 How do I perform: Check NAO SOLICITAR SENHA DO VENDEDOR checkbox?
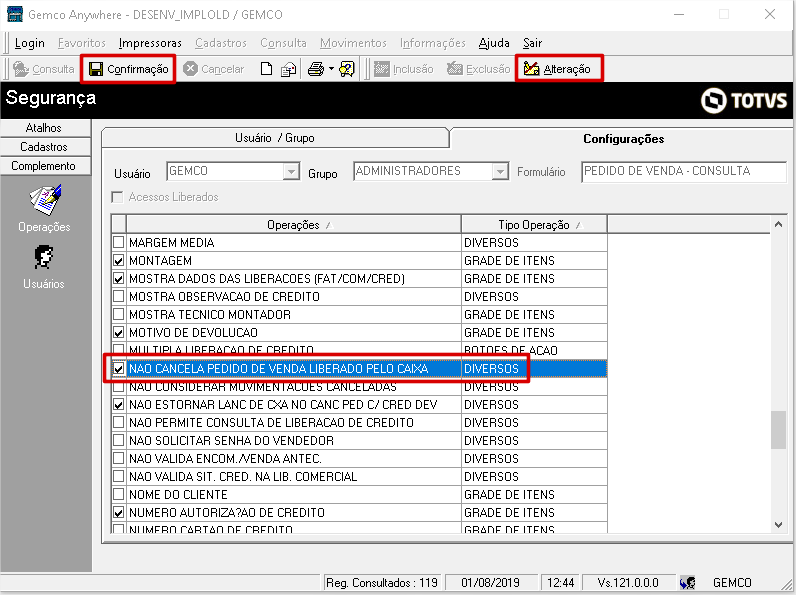coord(118,440)
